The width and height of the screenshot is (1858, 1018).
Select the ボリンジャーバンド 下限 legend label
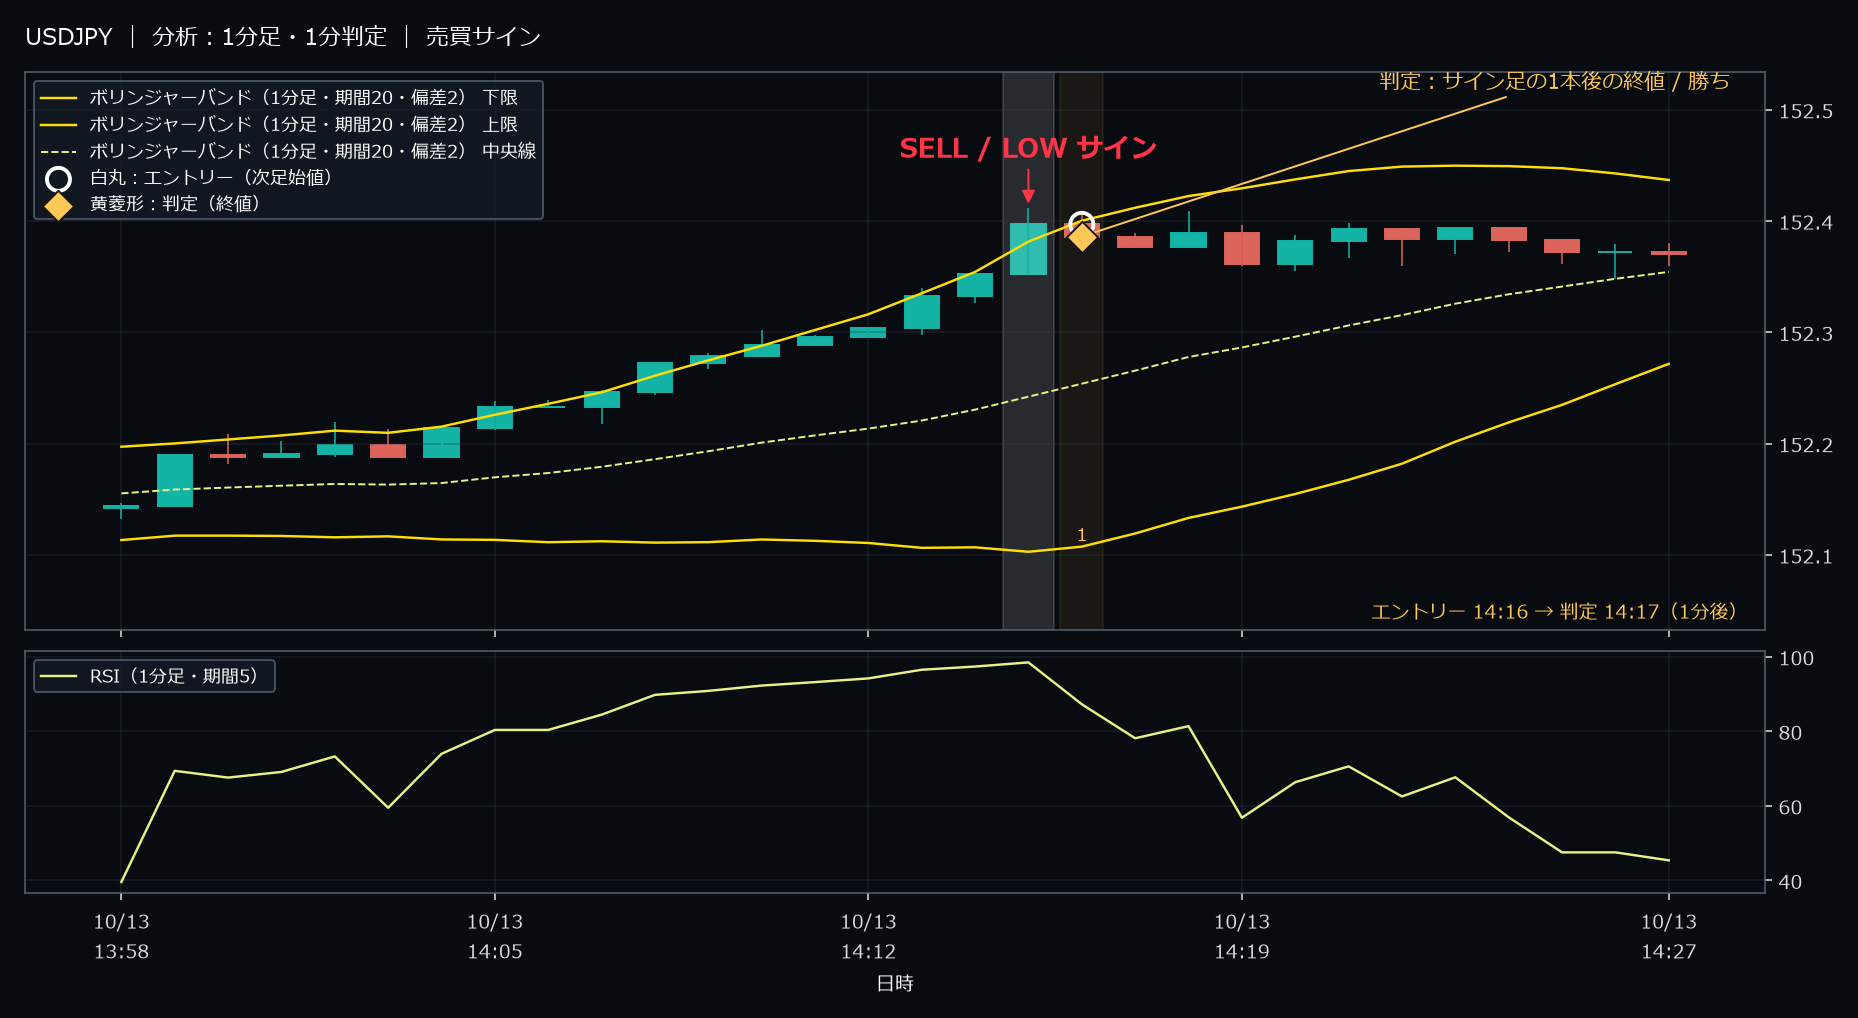303,98
